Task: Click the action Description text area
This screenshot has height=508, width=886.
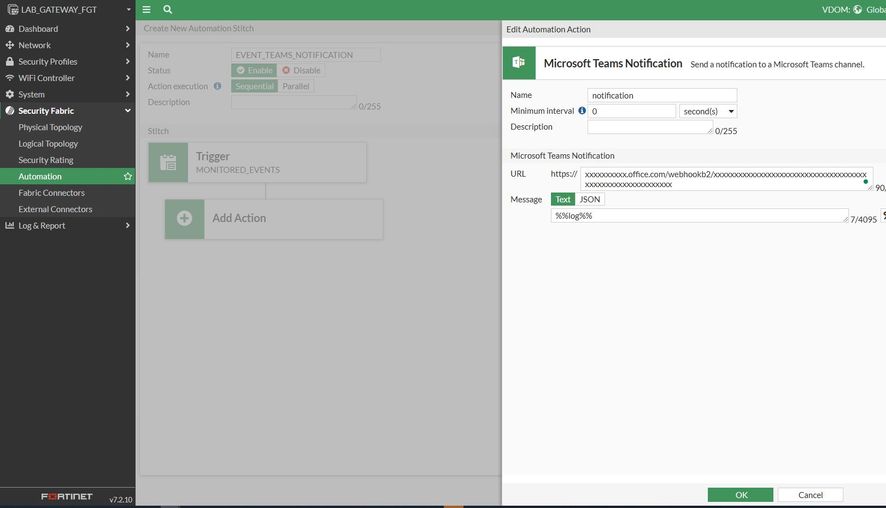Action: tap(650, 127)
